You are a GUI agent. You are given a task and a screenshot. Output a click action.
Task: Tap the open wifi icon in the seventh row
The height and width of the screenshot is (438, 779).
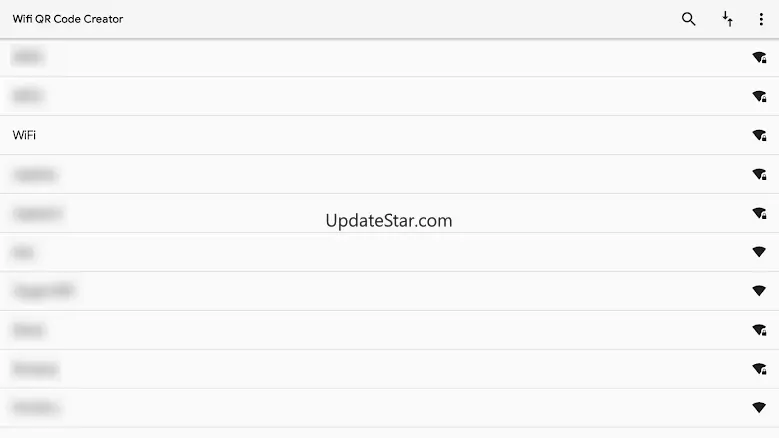coord(759,291)
